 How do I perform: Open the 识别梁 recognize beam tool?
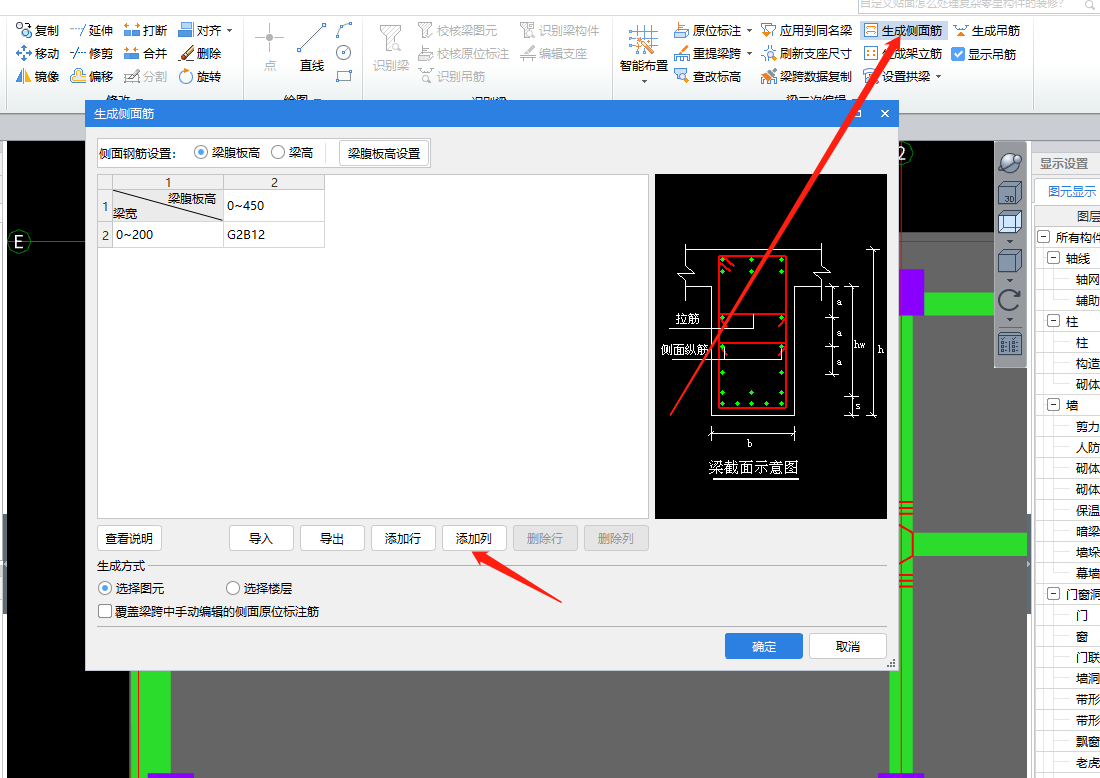tap(391, 47)
